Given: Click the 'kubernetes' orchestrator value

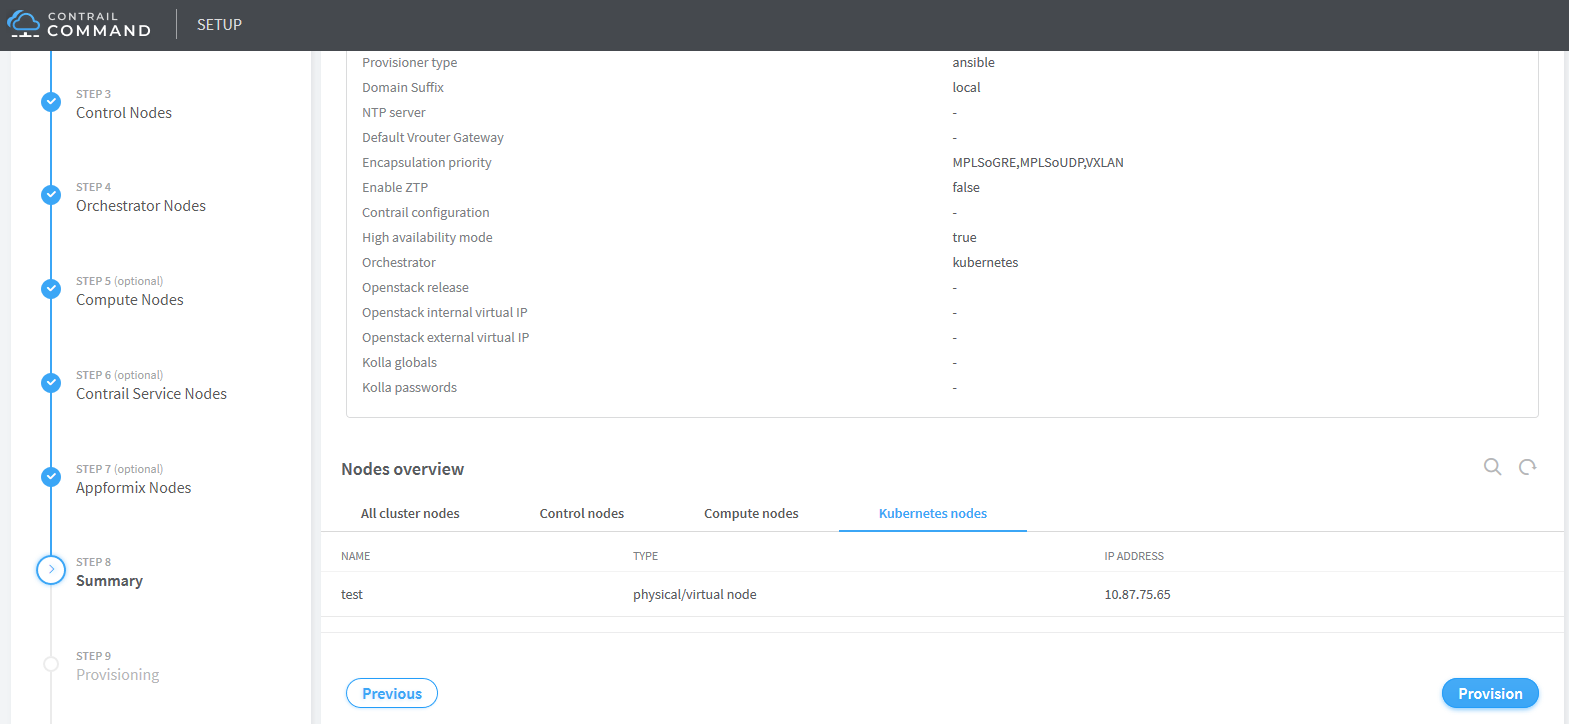Looking at the screenshot, I should (x=985, y=262).
